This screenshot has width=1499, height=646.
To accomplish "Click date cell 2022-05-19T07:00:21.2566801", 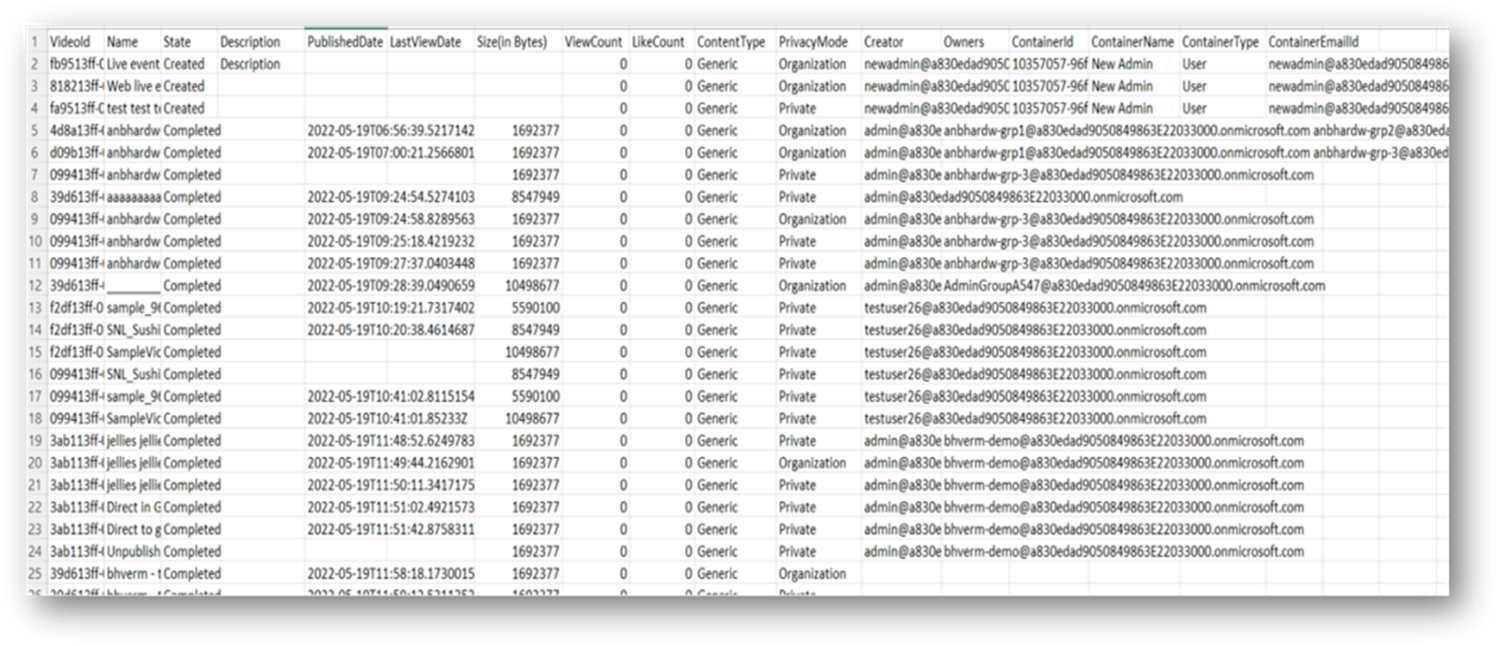I will click(390, 152).
